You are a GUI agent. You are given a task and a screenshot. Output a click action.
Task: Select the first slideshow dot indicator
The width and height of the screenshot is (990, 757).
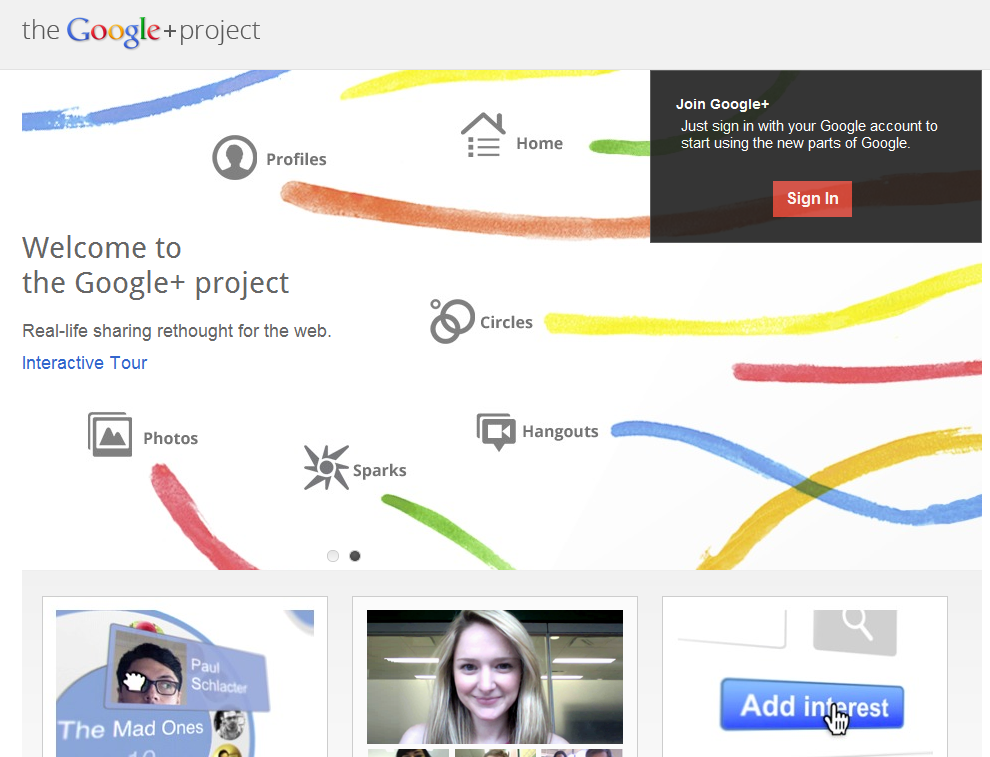coord(333,556)
